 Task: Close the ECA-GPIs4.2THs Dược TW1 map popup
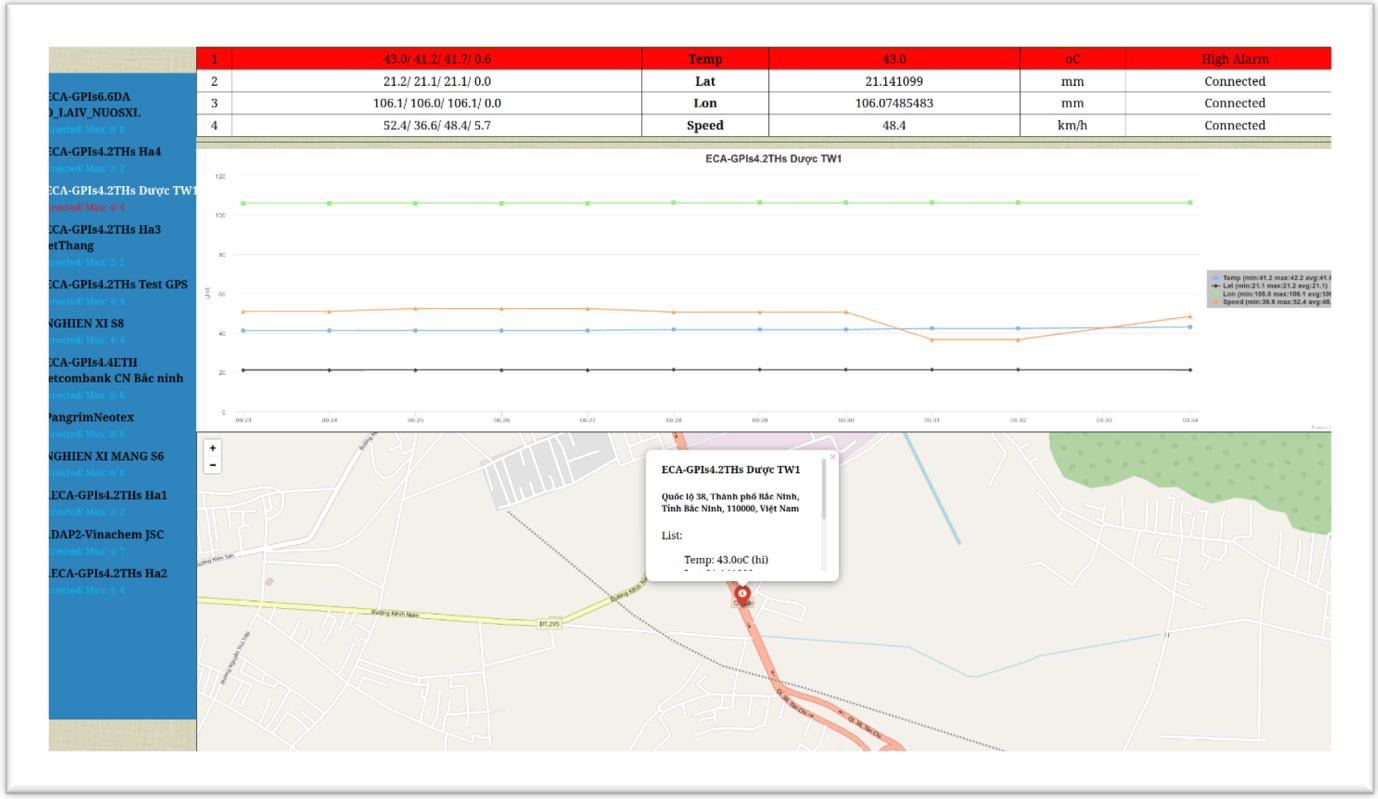[x=832, y=457]
